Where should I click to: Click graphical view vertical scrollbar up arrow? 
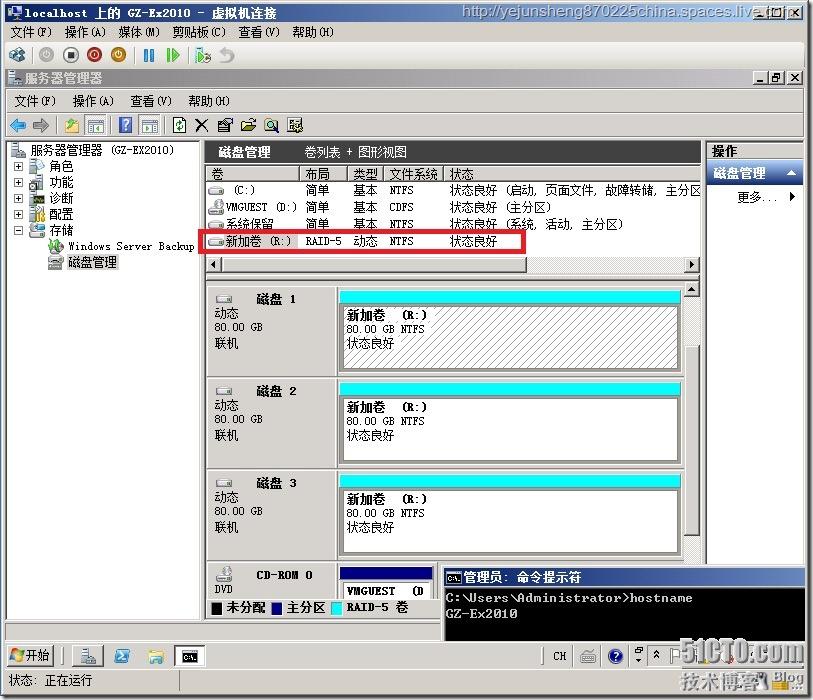coord(691,289)
